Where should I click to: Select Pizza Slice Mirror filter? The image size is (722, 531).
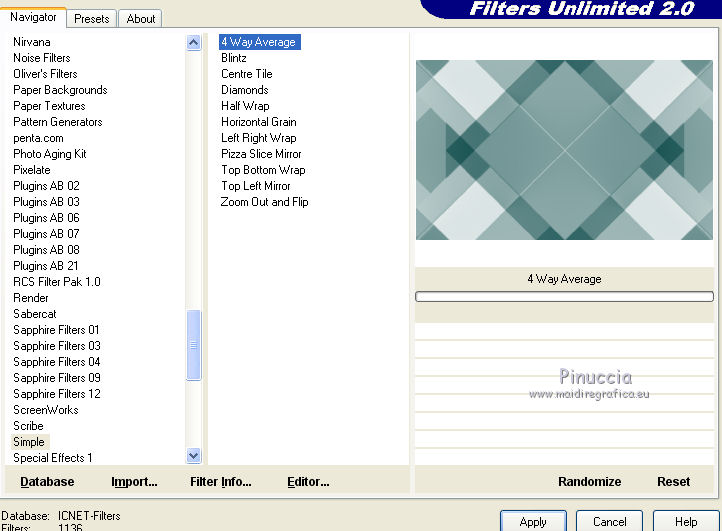(261, 154)
